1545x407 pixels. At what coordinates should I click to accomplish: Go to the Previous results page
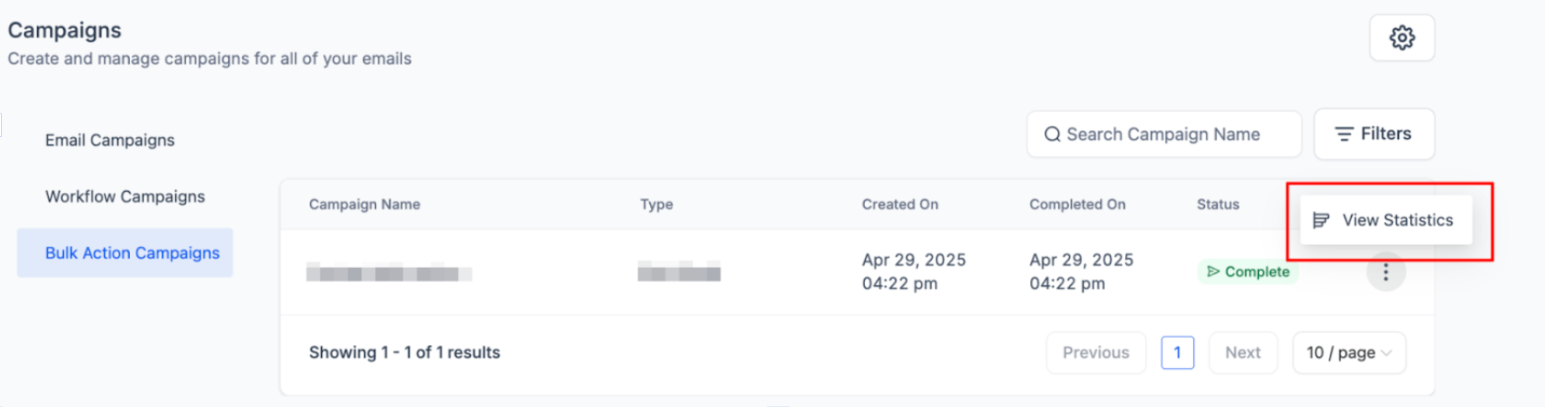pos(1096,352)
